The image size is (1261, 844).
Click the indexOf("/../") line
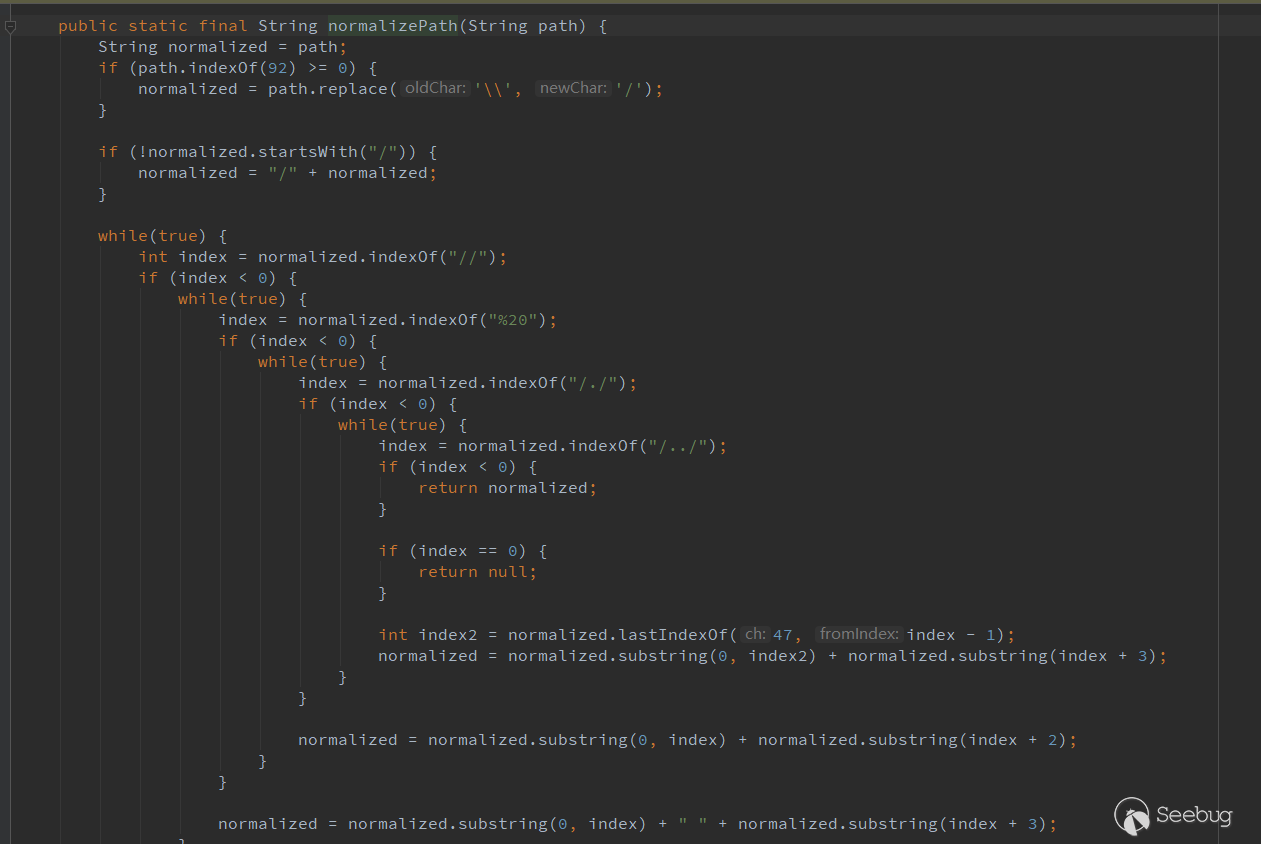pyautogui.click(x=553, y=446)
